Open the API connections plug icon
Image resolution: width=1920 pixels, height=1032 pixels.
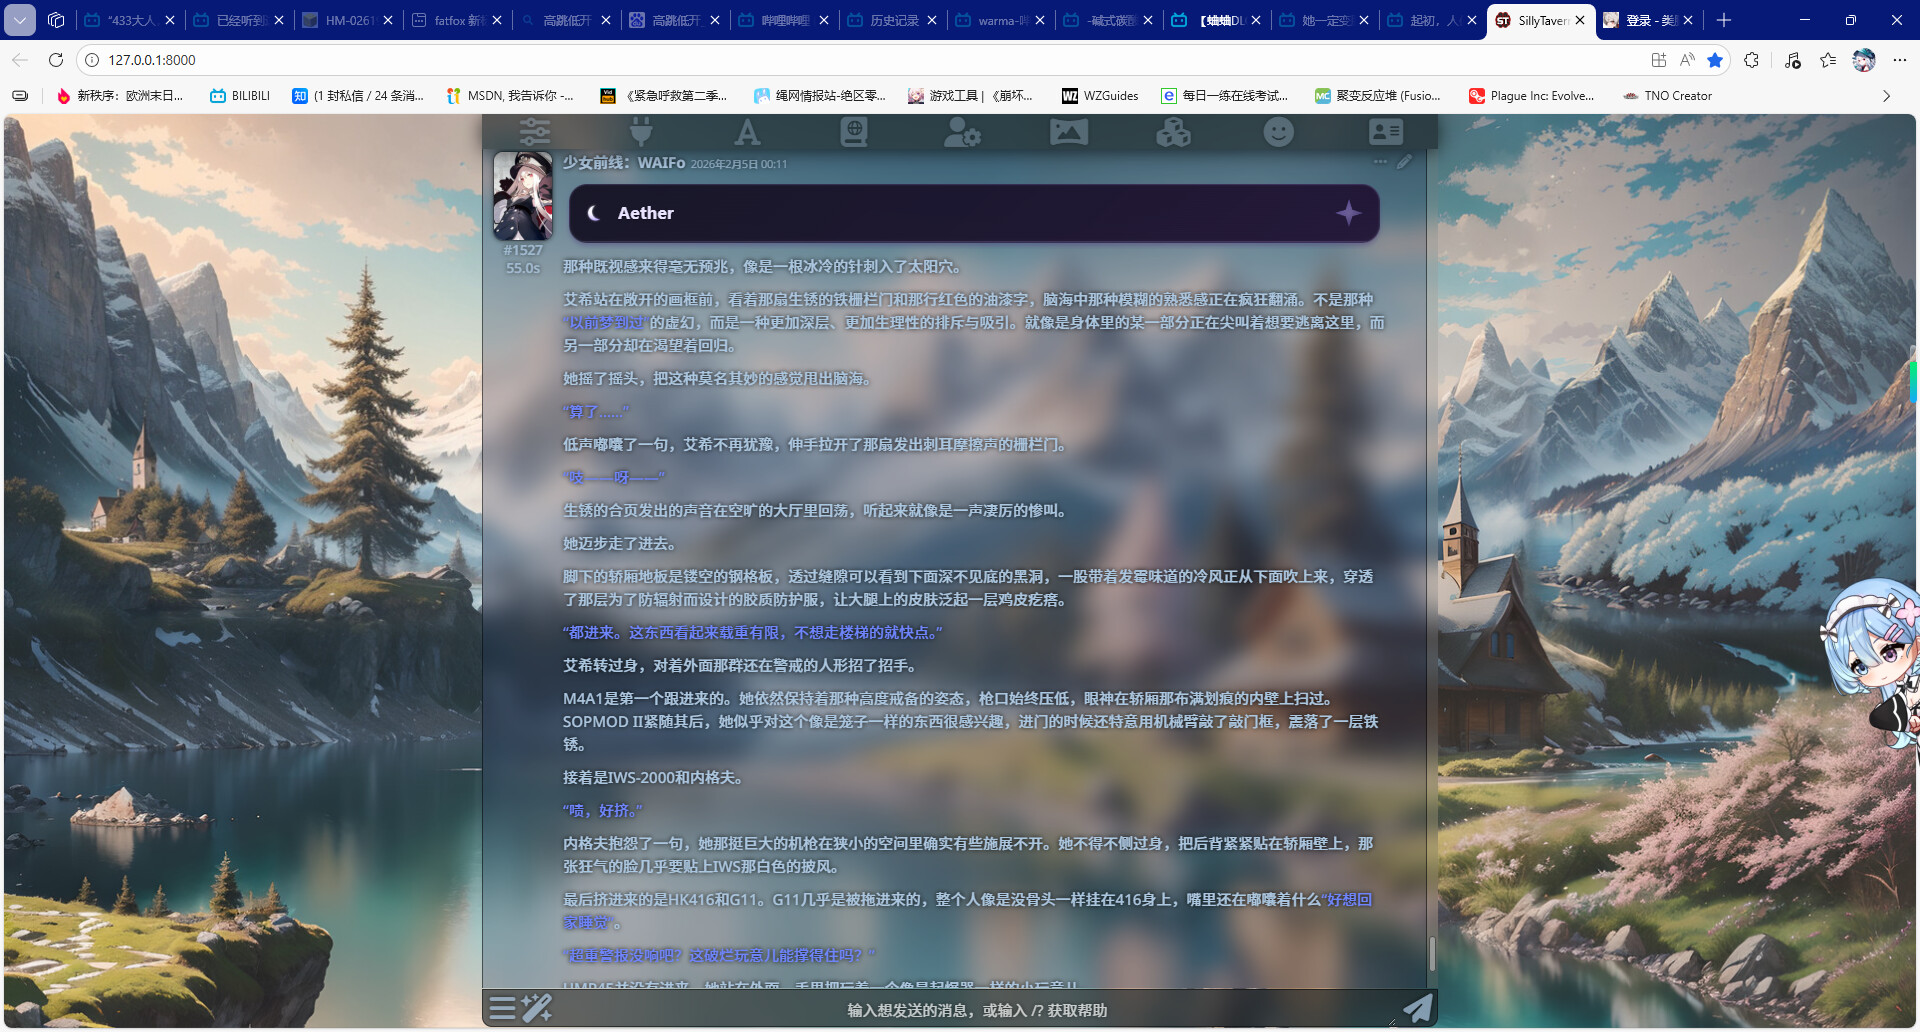pyautogui.click(x=641, y=132)
